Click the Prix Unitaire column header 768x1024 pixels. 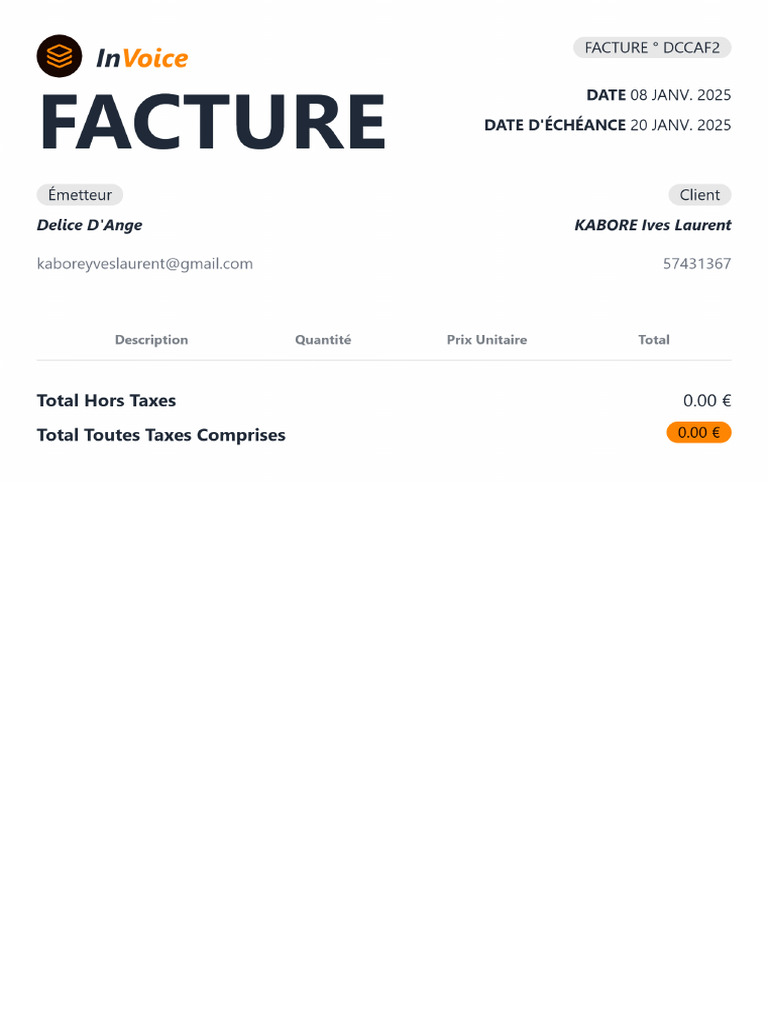[x=487, y=340]
